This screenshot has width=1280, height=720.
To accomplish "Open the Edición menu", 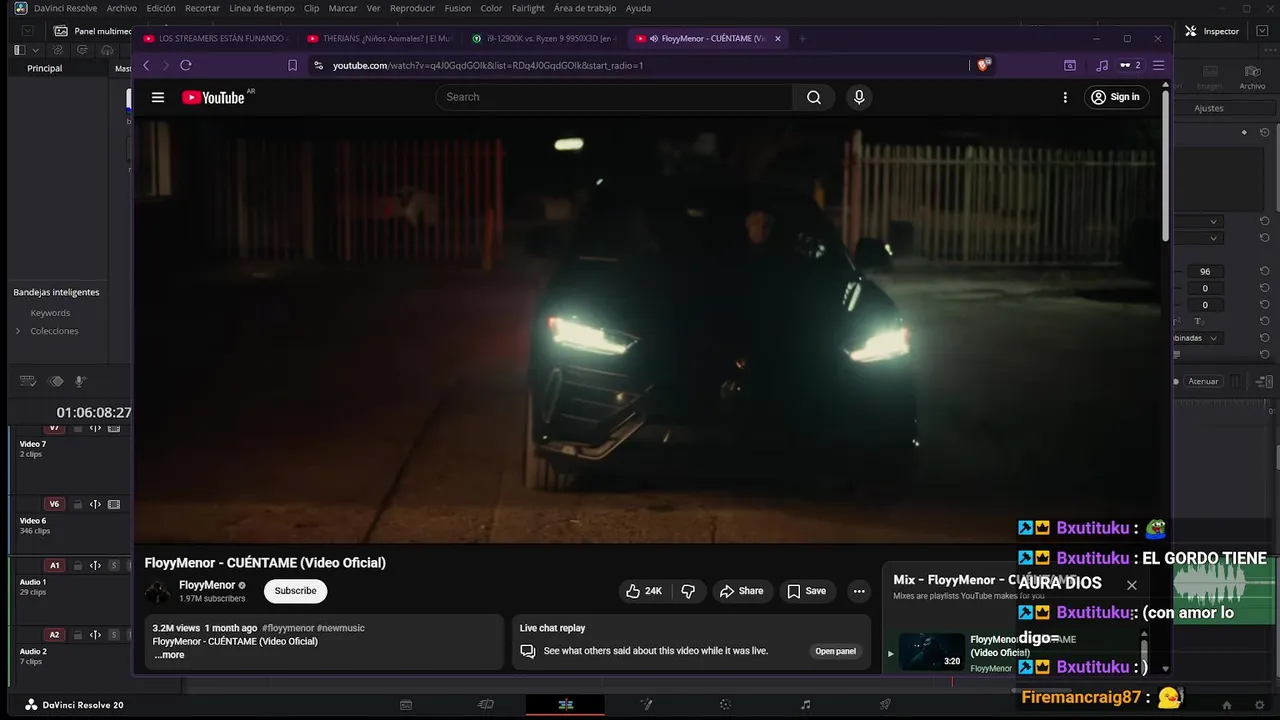I will coord(161,8).
